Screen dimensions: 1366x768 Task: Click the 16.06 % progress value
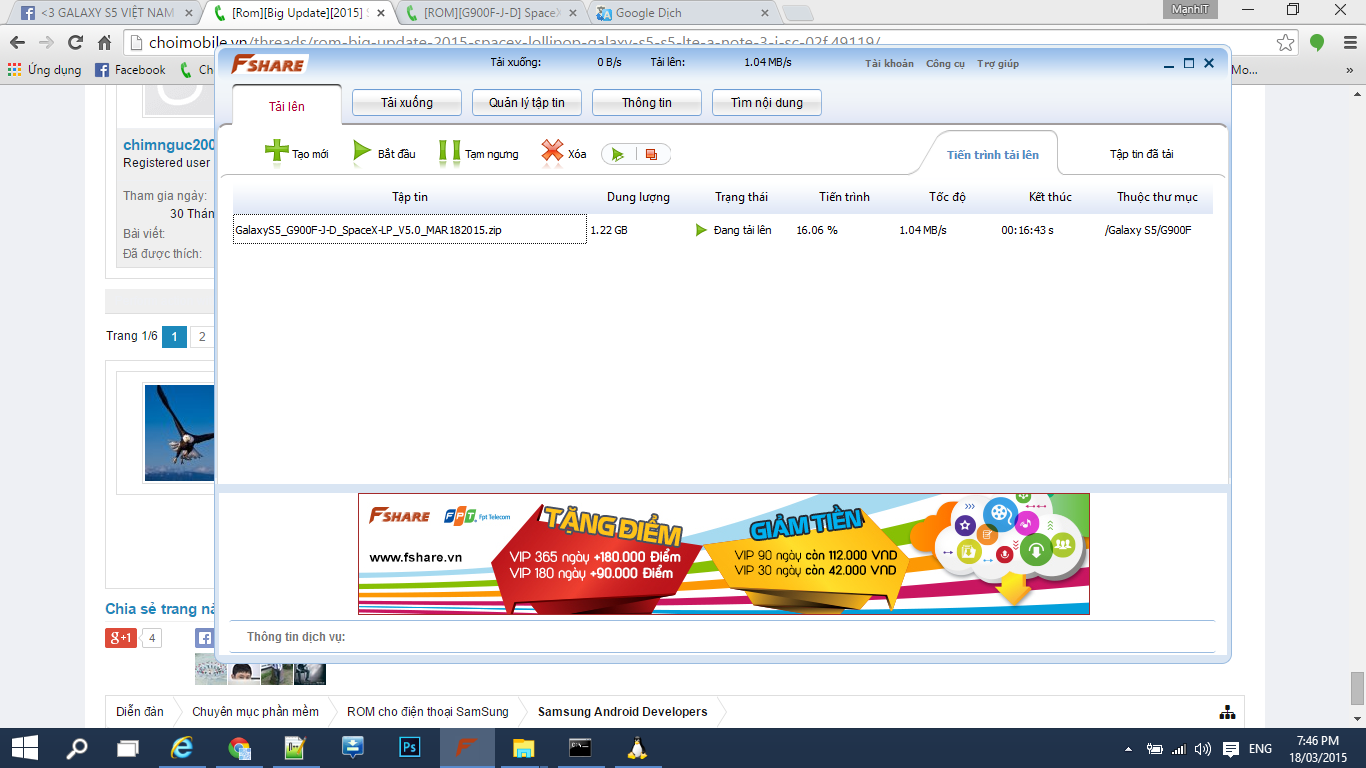(817, 230)
